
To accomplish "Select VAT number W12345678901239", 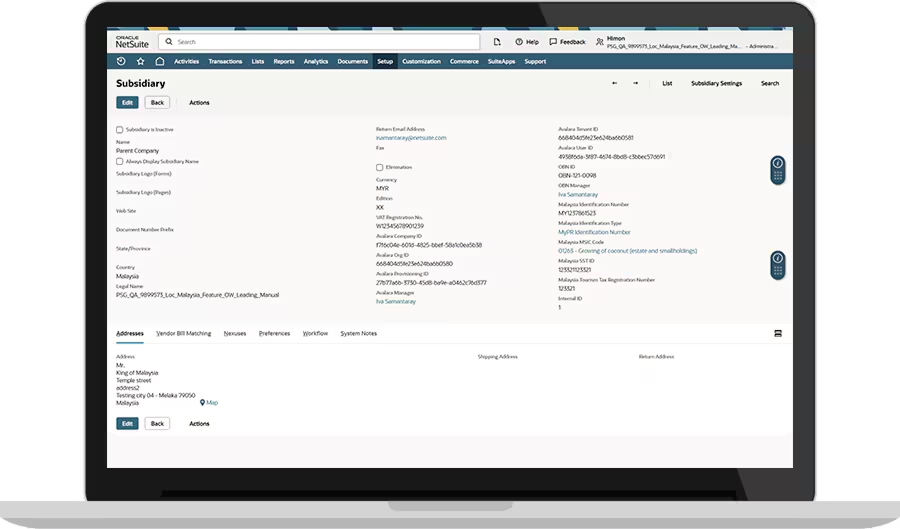I will (x=399, y=226).
